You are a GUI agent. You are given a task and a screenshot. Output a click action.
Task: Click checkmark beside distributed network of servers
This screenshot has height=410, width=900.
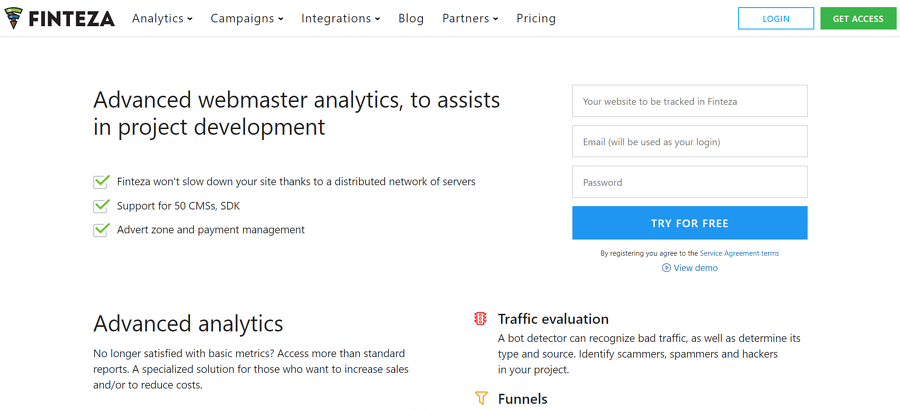(101, 181)
